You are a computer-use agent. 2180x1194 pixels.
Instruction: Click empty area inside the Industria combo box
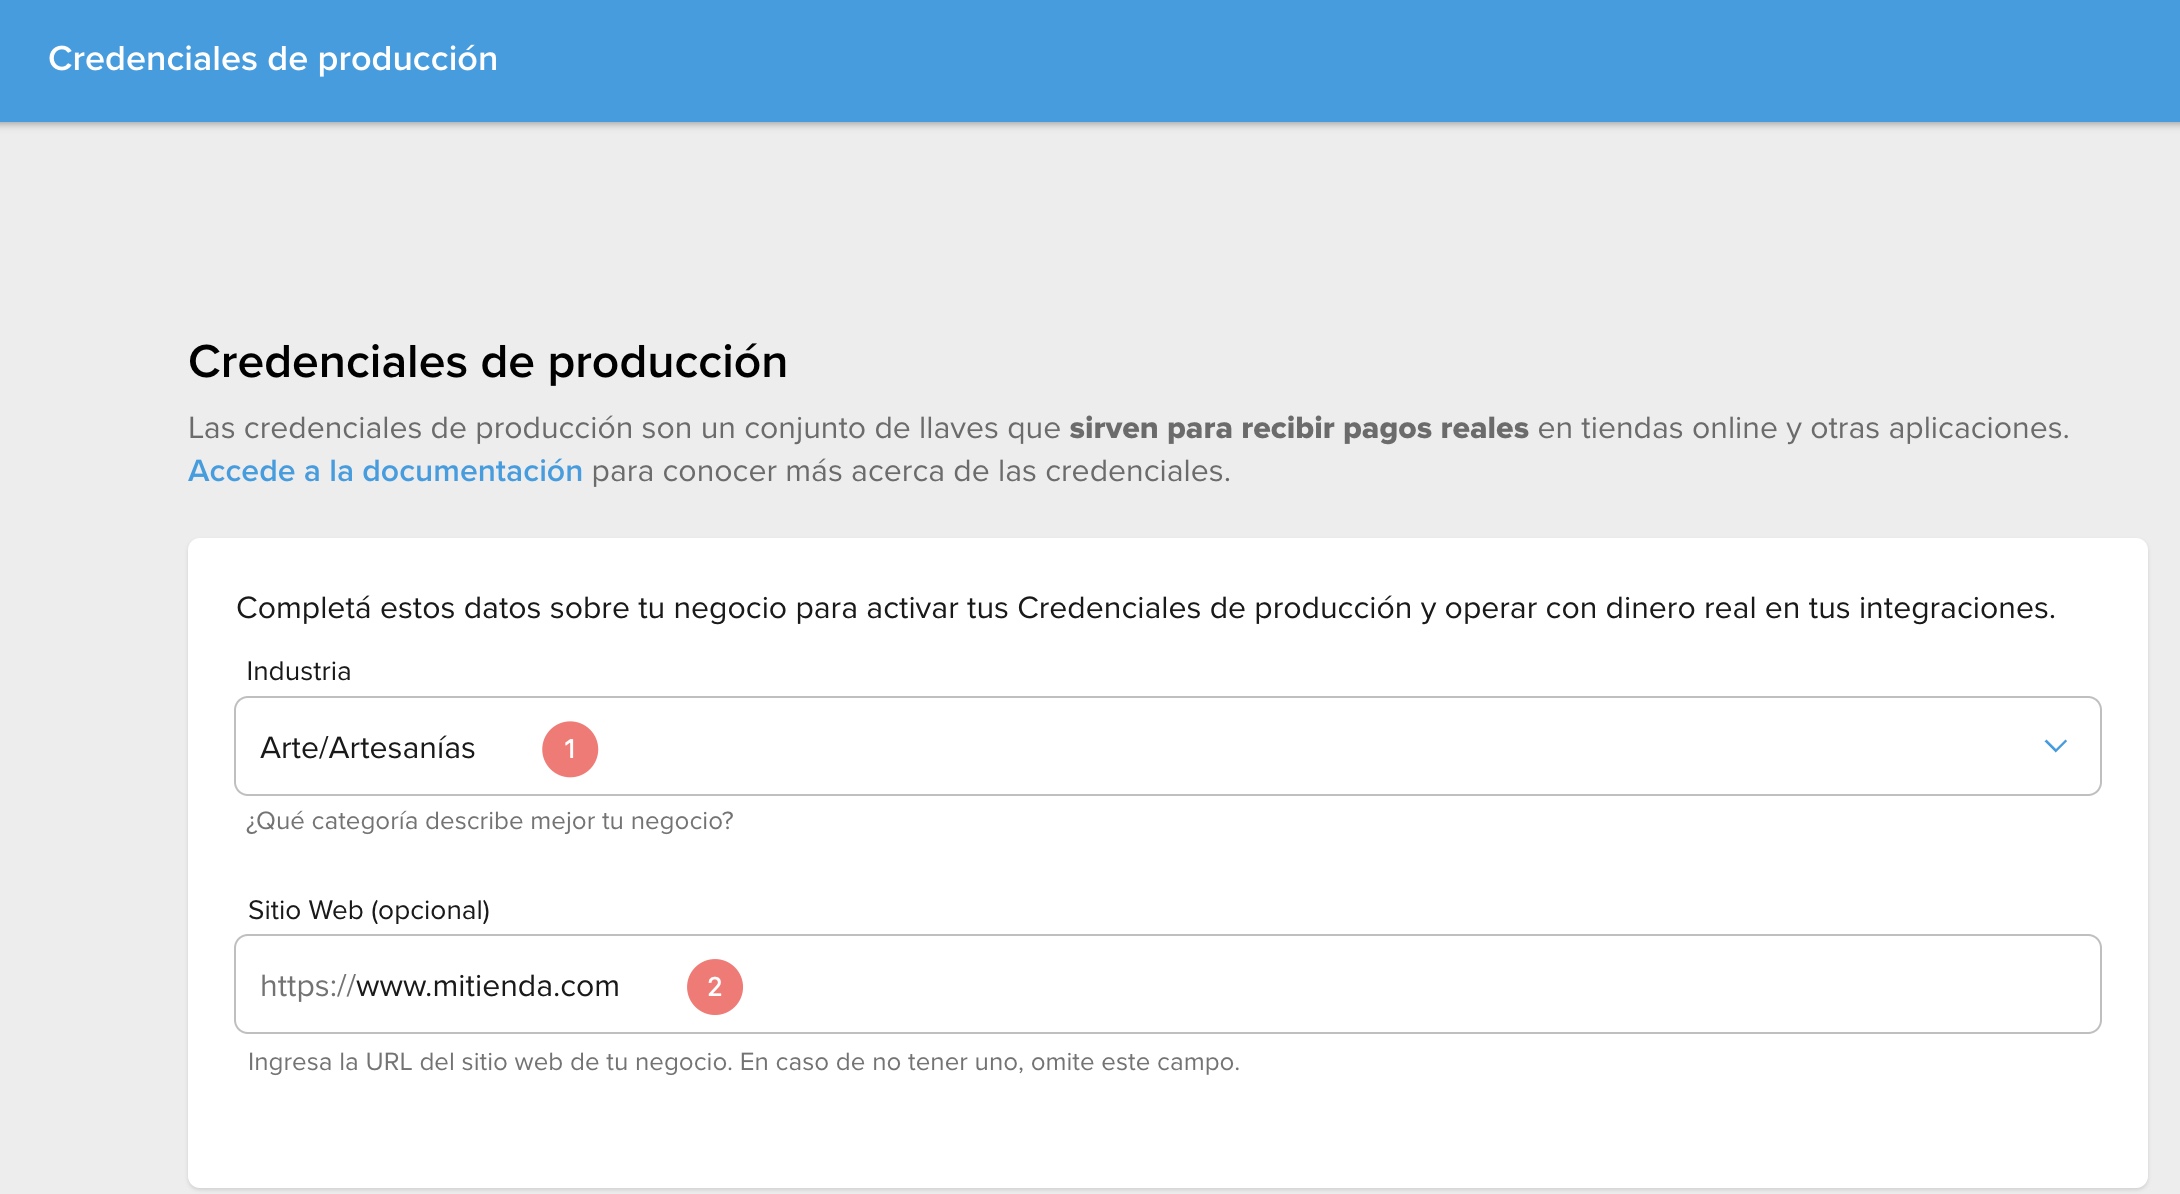pos(1300,747)
